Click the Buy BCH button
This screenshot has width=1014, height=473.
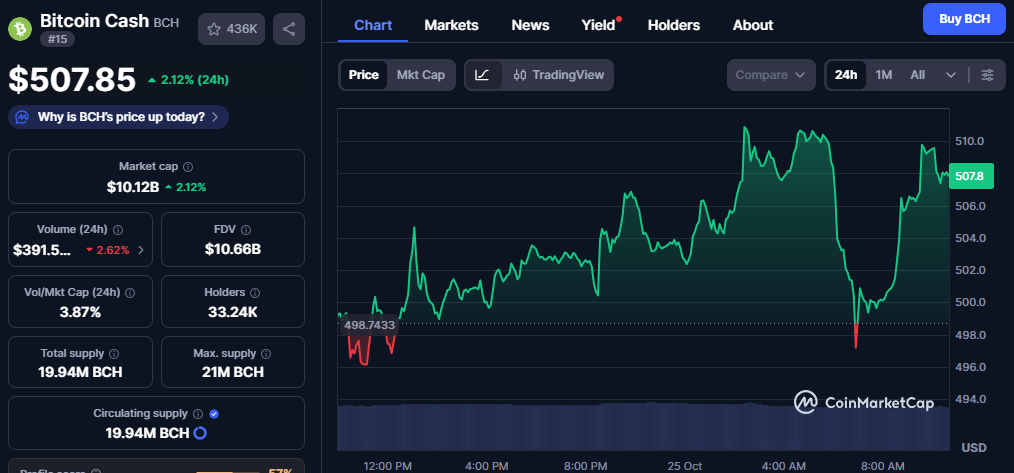click(x=963, y=19)
